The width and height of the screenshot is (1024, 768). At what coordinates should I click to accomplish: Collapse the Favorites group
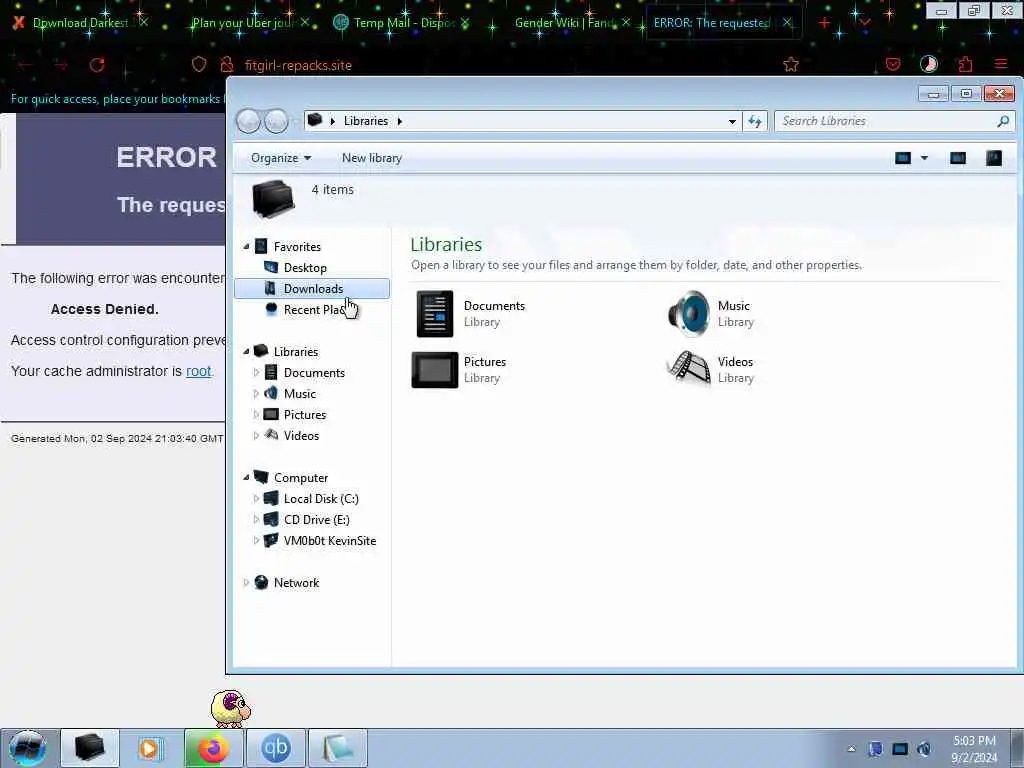(246, 247)
